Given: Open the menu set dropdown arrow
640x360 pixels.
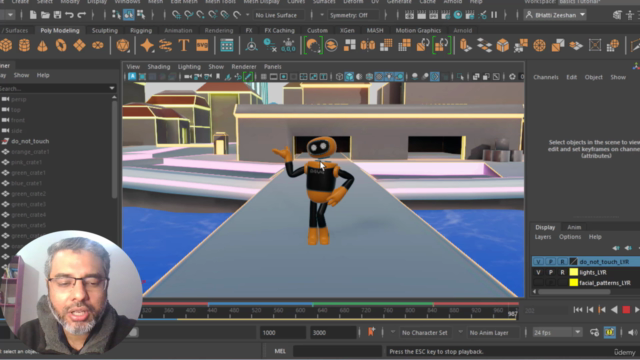Looking at the screenshot, I should pos(10,15).
